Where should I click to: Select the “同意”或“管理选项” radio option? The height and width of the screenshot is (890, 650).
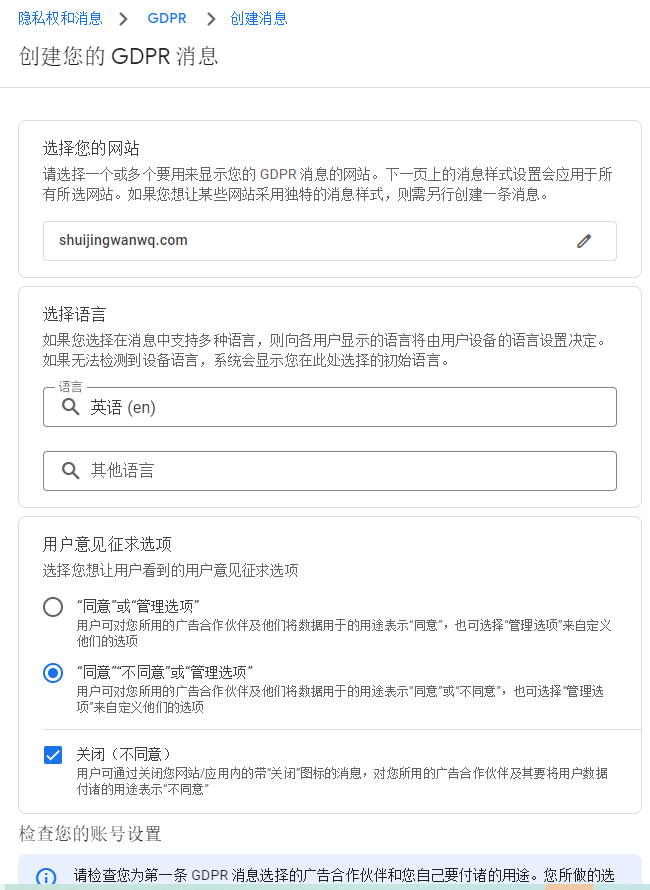(x=53, y=607)
